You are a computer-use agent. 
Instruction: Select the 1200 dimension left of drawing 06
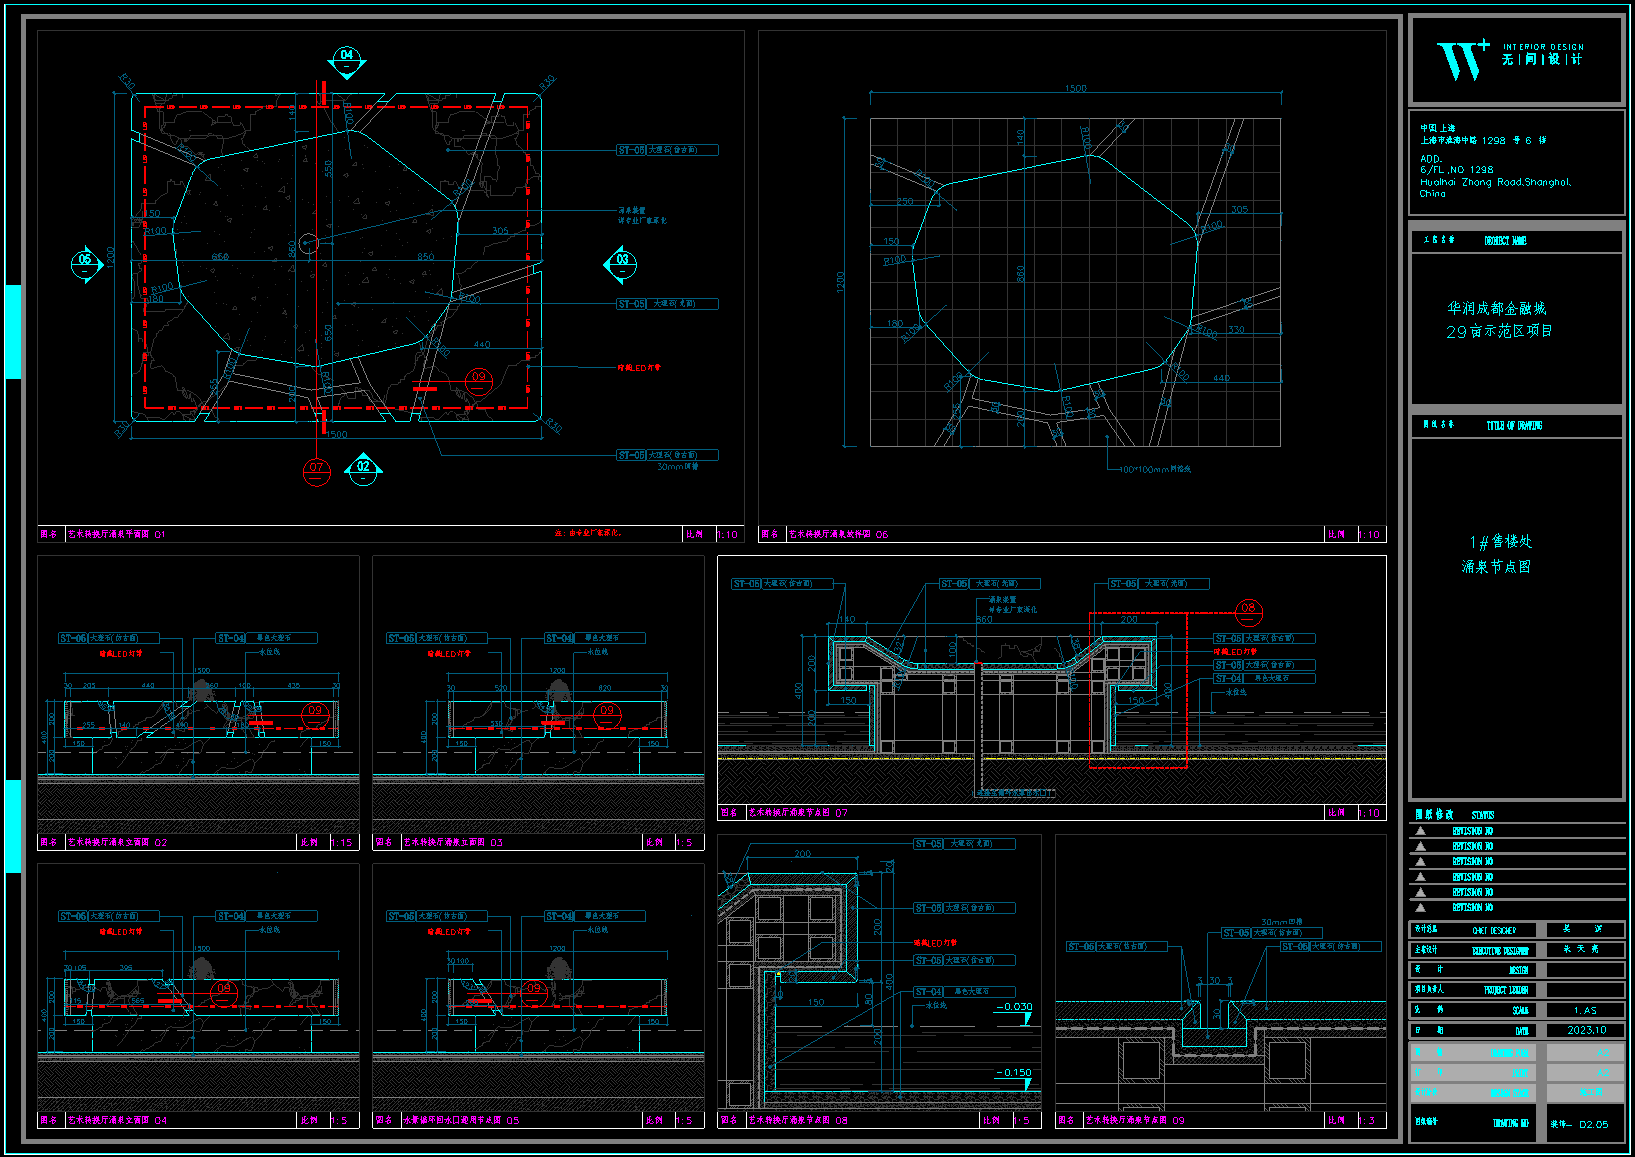(x=841, y=282)
